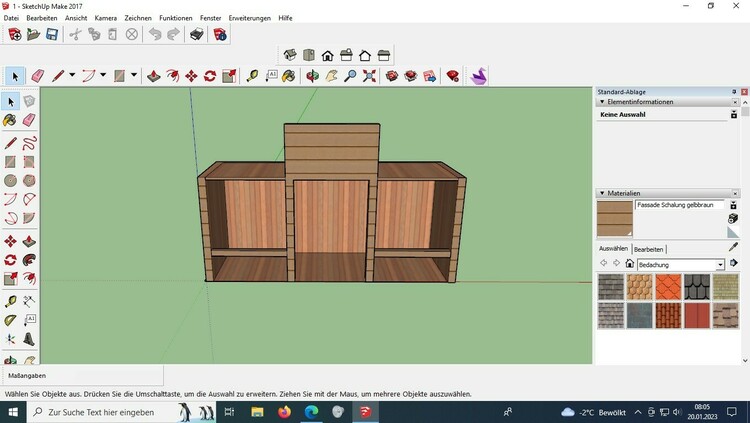Open the shape tool dropdown arrow

[x=135, y=76]
